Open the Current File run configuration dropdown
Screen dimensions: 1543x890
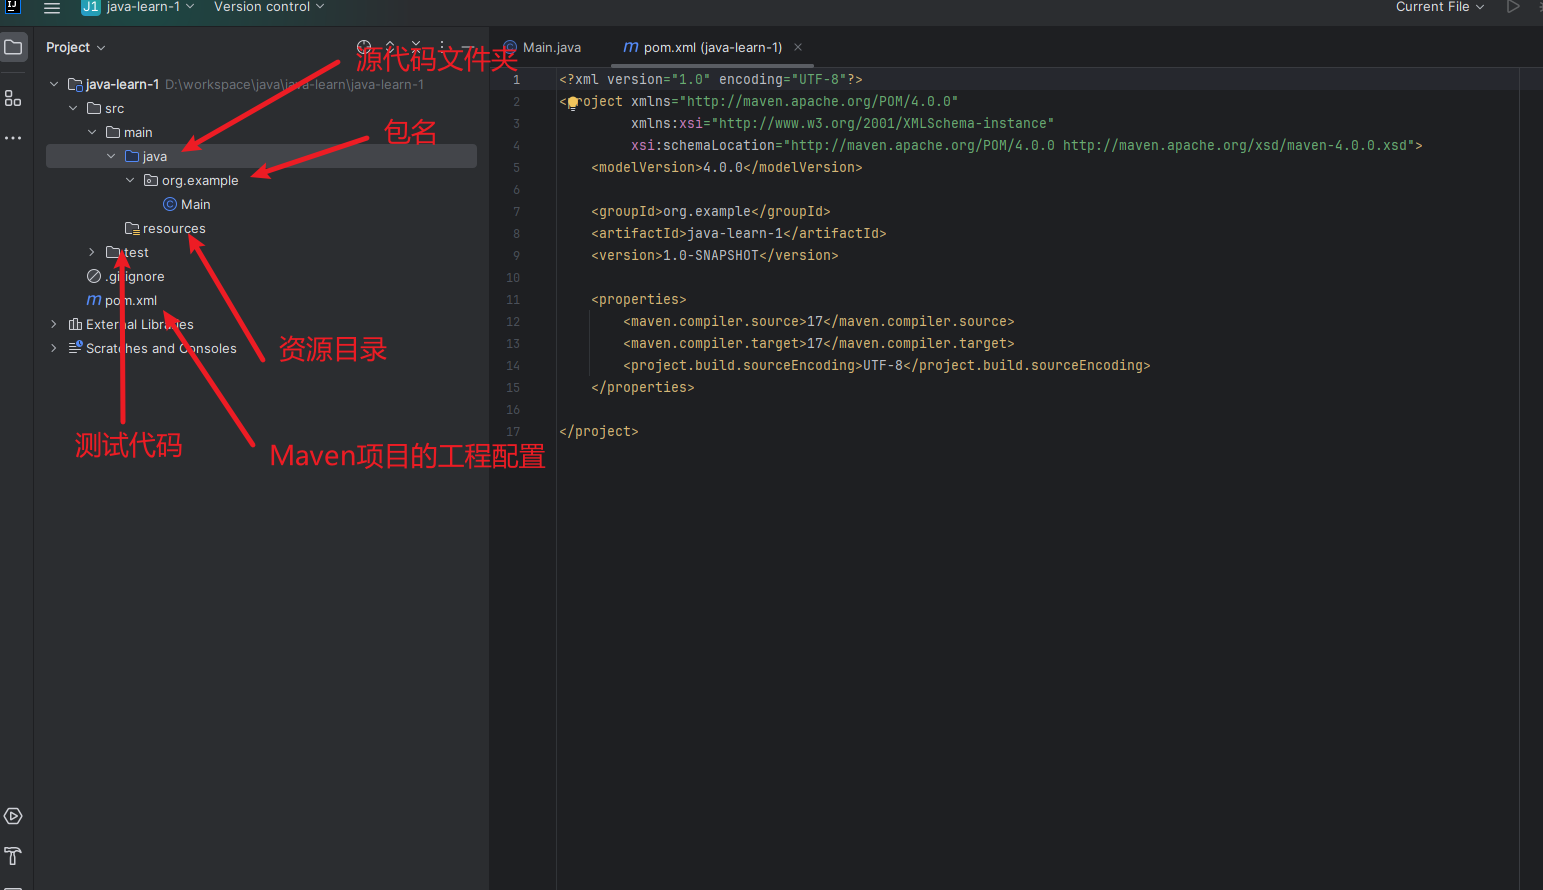pyautogui.click(x=1440, y=7)
